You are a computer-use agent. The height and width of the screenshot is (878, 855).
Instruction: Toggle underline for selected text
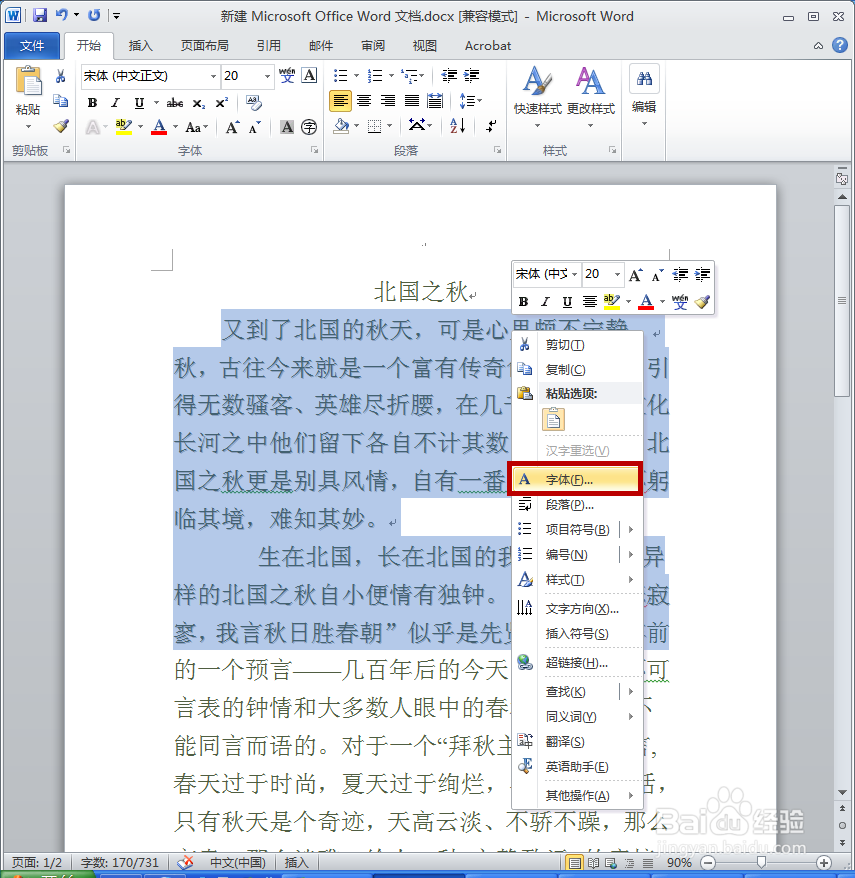tap(139, 103)
